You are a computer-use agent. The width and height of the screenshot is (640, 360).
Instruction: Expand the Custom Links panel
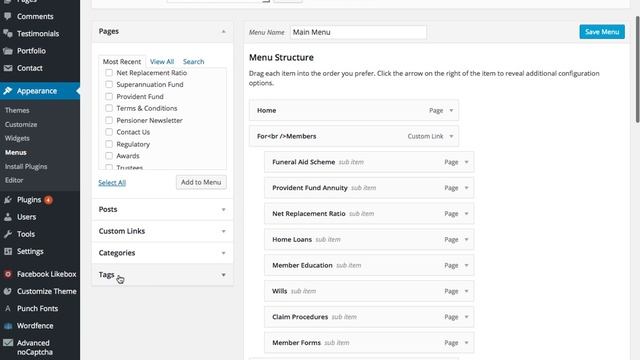click(x=162, y=231)
